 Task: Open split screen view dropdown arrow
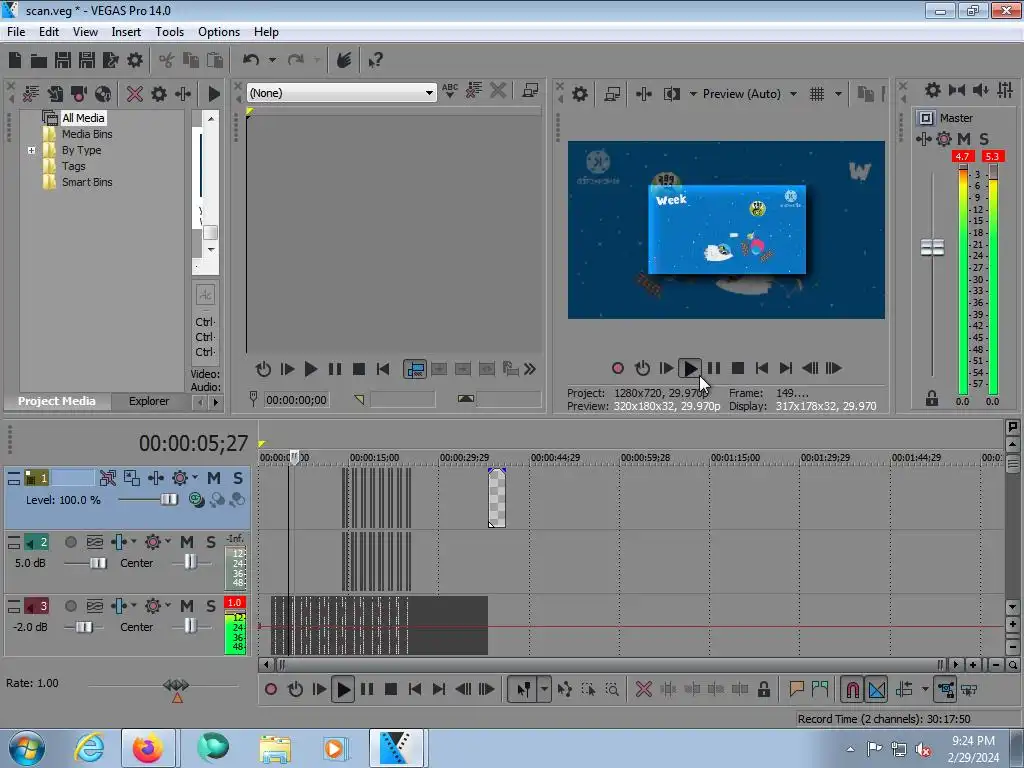(x=692, y=94)
